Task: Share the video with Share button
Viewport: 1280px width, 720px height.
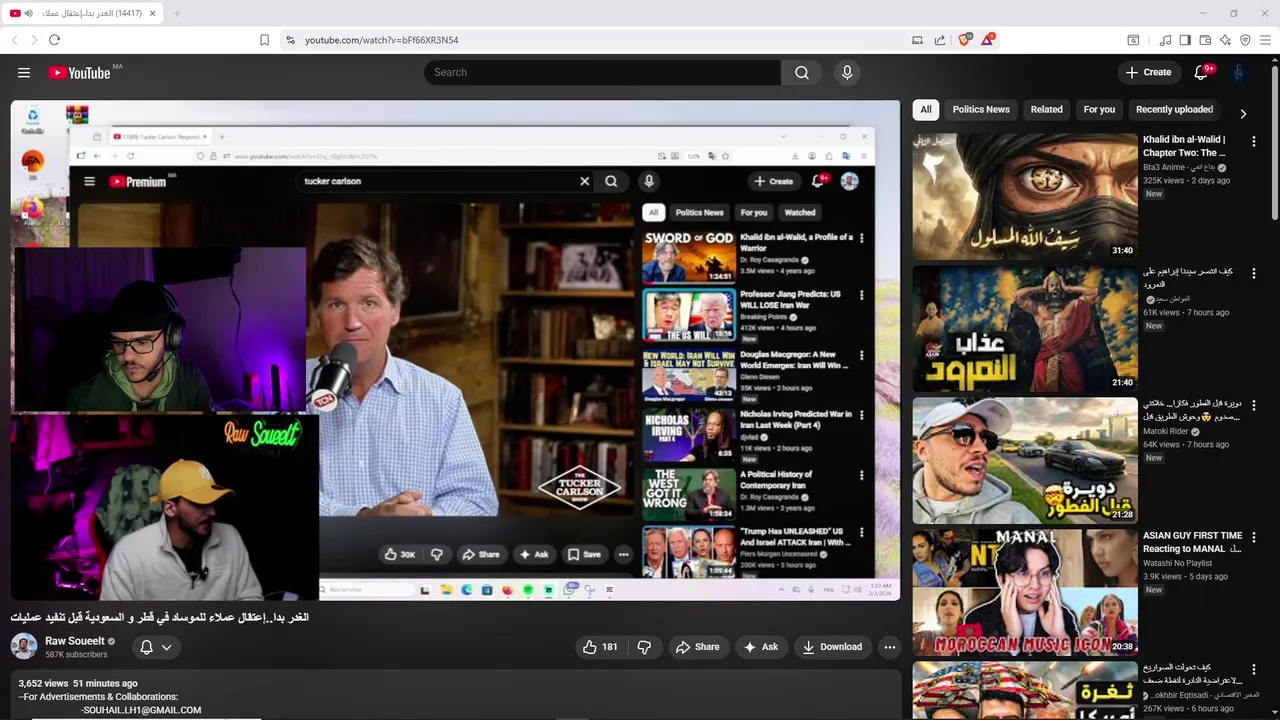Action: pos(697,647)
